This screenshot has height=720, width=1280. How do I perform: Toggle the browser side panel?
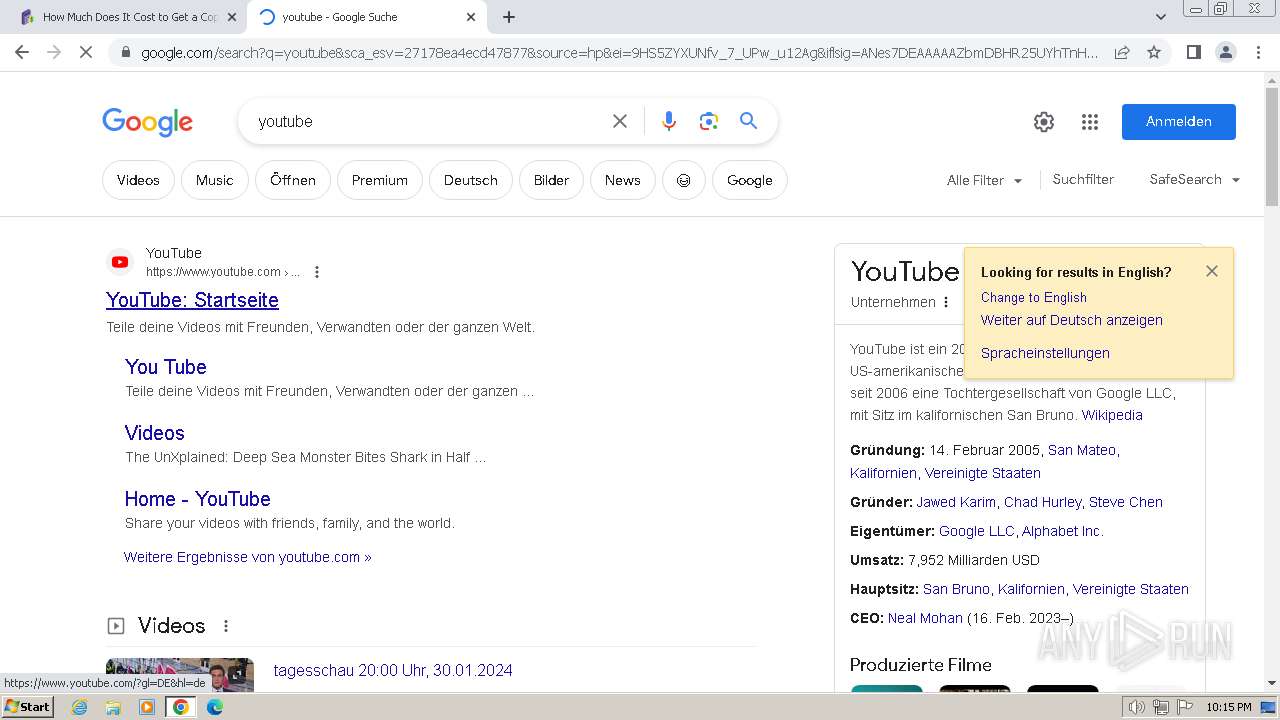tap(1193, 52)
